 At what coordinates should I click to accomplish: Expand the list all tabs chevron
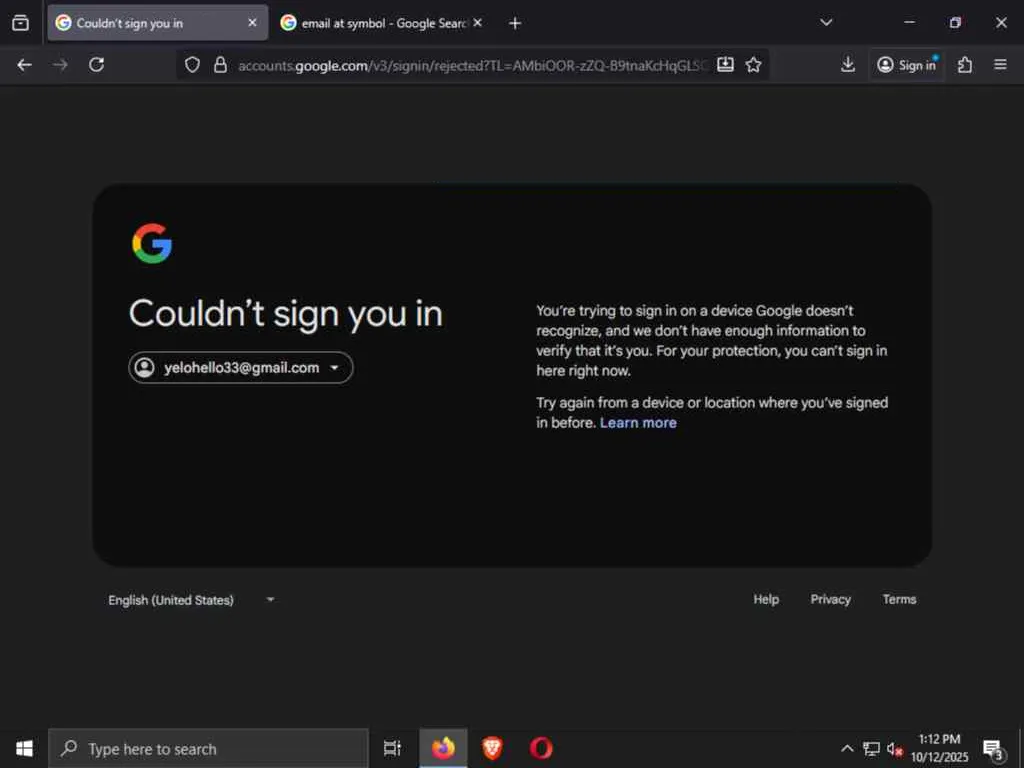(826, 23)
